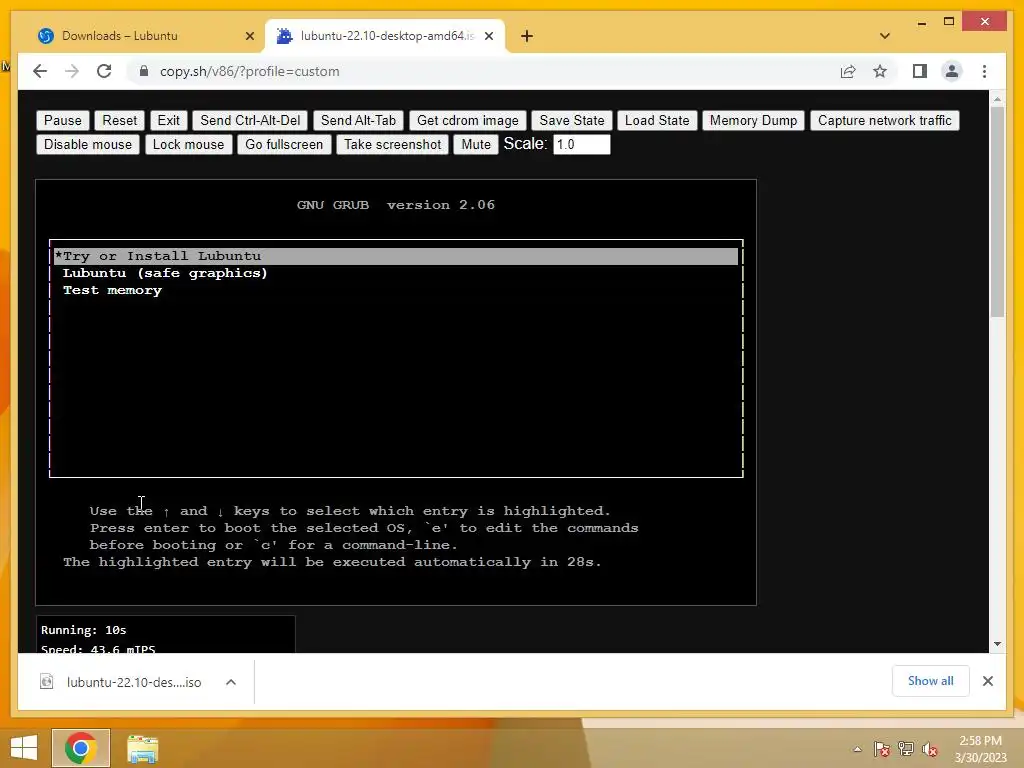Start Capture network traffic
This screenshot has width=1024, height=768.
point(885,120)
